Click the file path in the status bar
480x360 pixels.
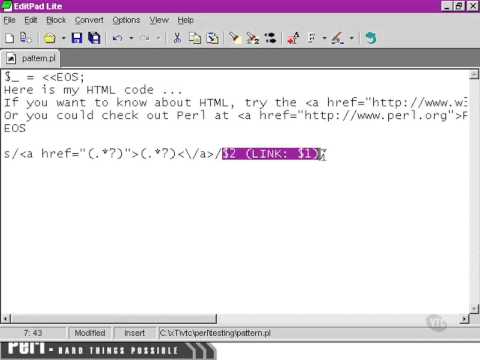pyautogui.click(x=215, y=333)
